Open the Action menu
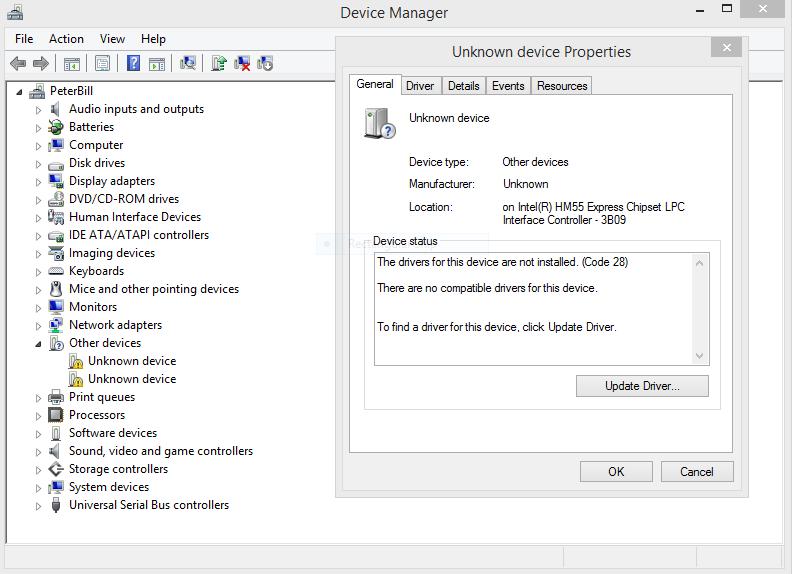Screen dimensions: 792x574 [x=66, y=39]
